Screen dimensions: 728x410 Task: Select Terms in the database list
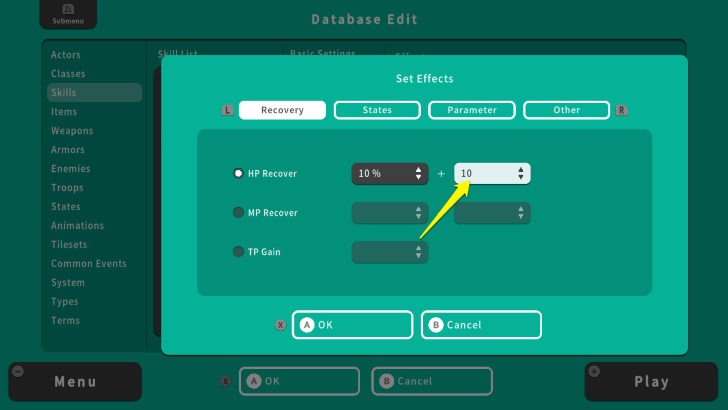point(65,321)
